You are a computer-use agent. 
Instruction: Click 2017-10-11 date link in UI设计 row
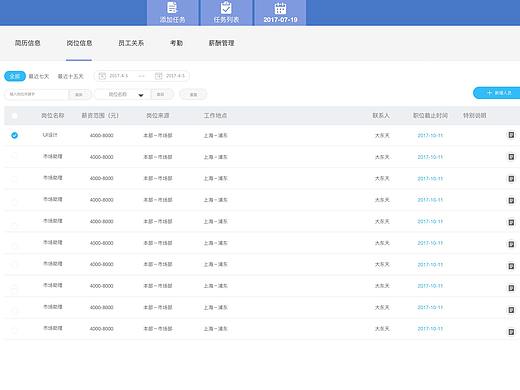click(430, 135)
